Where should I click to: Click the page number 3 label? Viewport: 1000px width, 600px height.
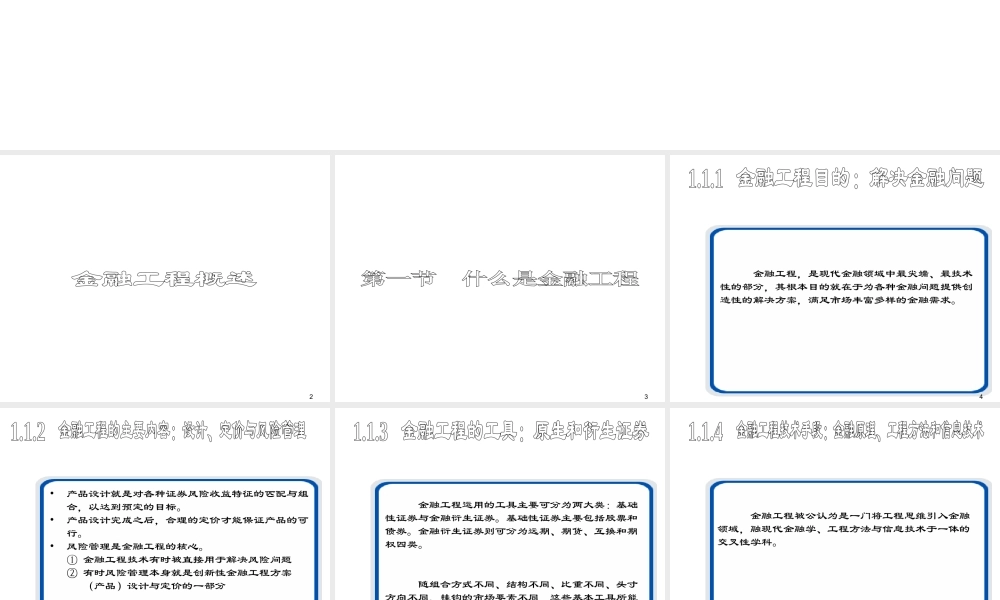pyautogui.click(x=646, y=396)
